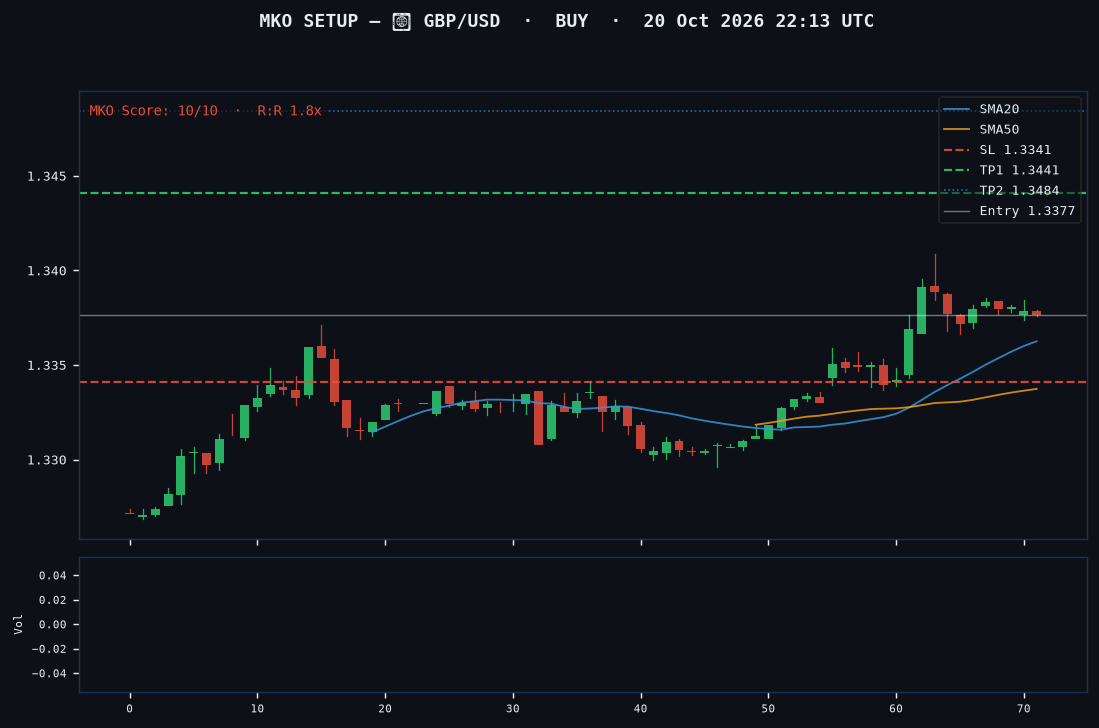The width and height of the screenshot is (1099, 728).
Task: Click the R:R 1.8x annotation
Action: (289, 111)
